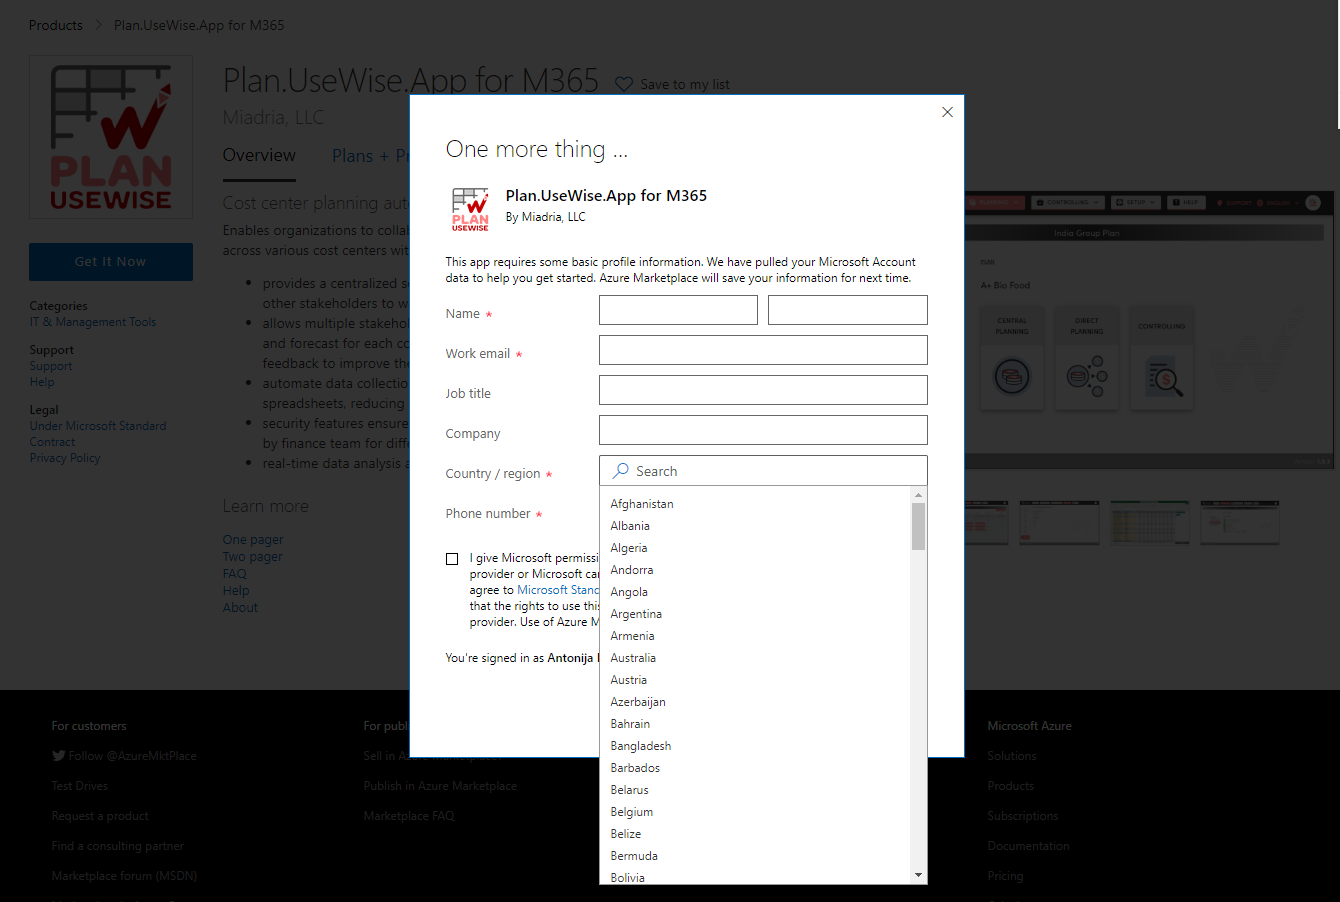The width and height of the screenshot is (1340, 902).
Task: Select Australia from the country list
Action: 755,658
